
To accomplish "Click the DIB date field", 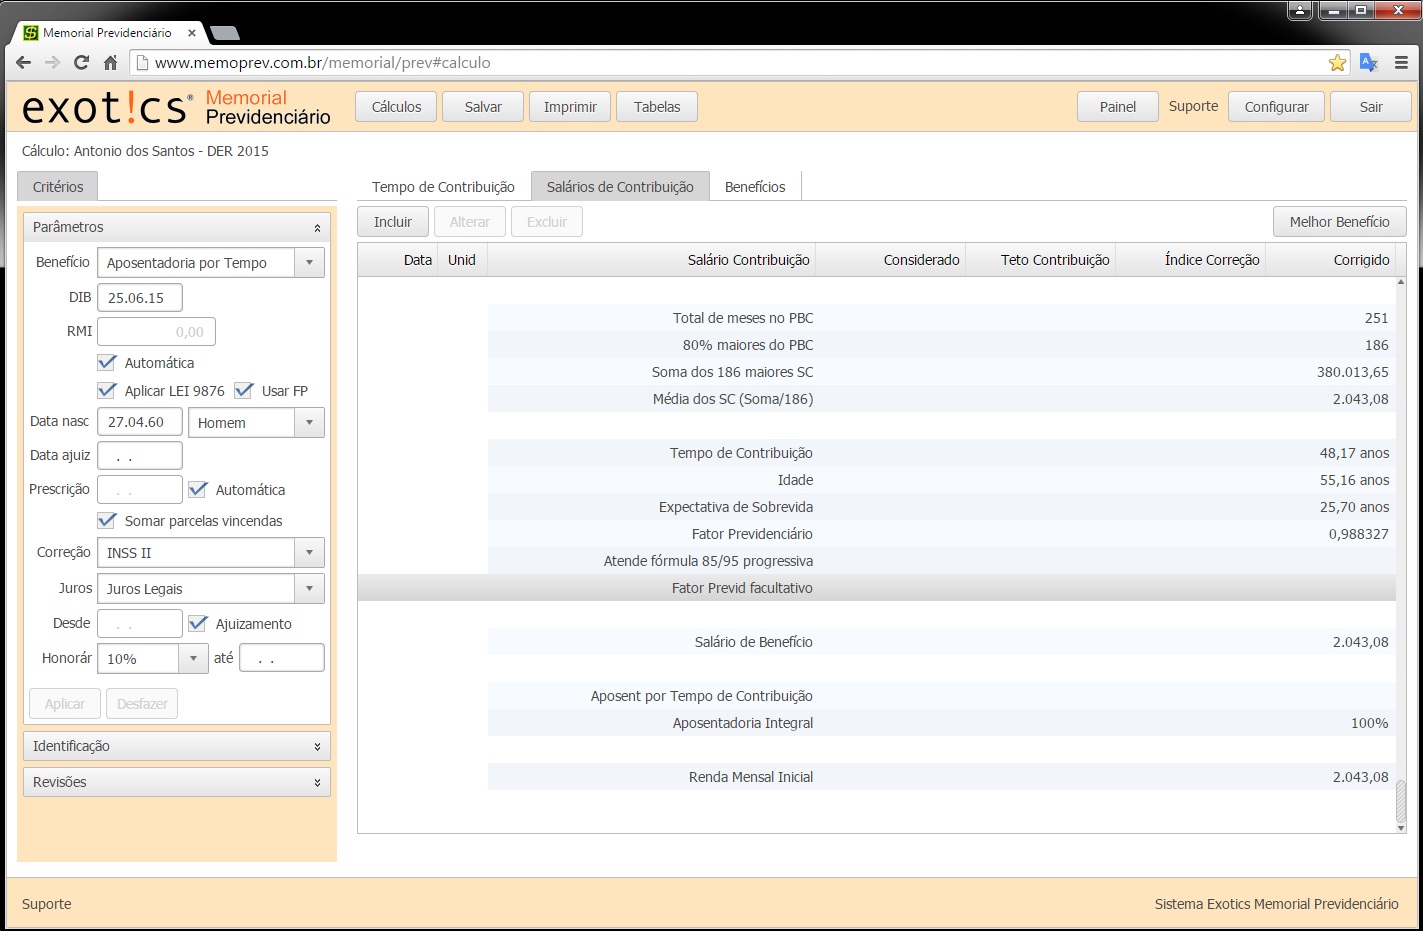I will (139, 297).
